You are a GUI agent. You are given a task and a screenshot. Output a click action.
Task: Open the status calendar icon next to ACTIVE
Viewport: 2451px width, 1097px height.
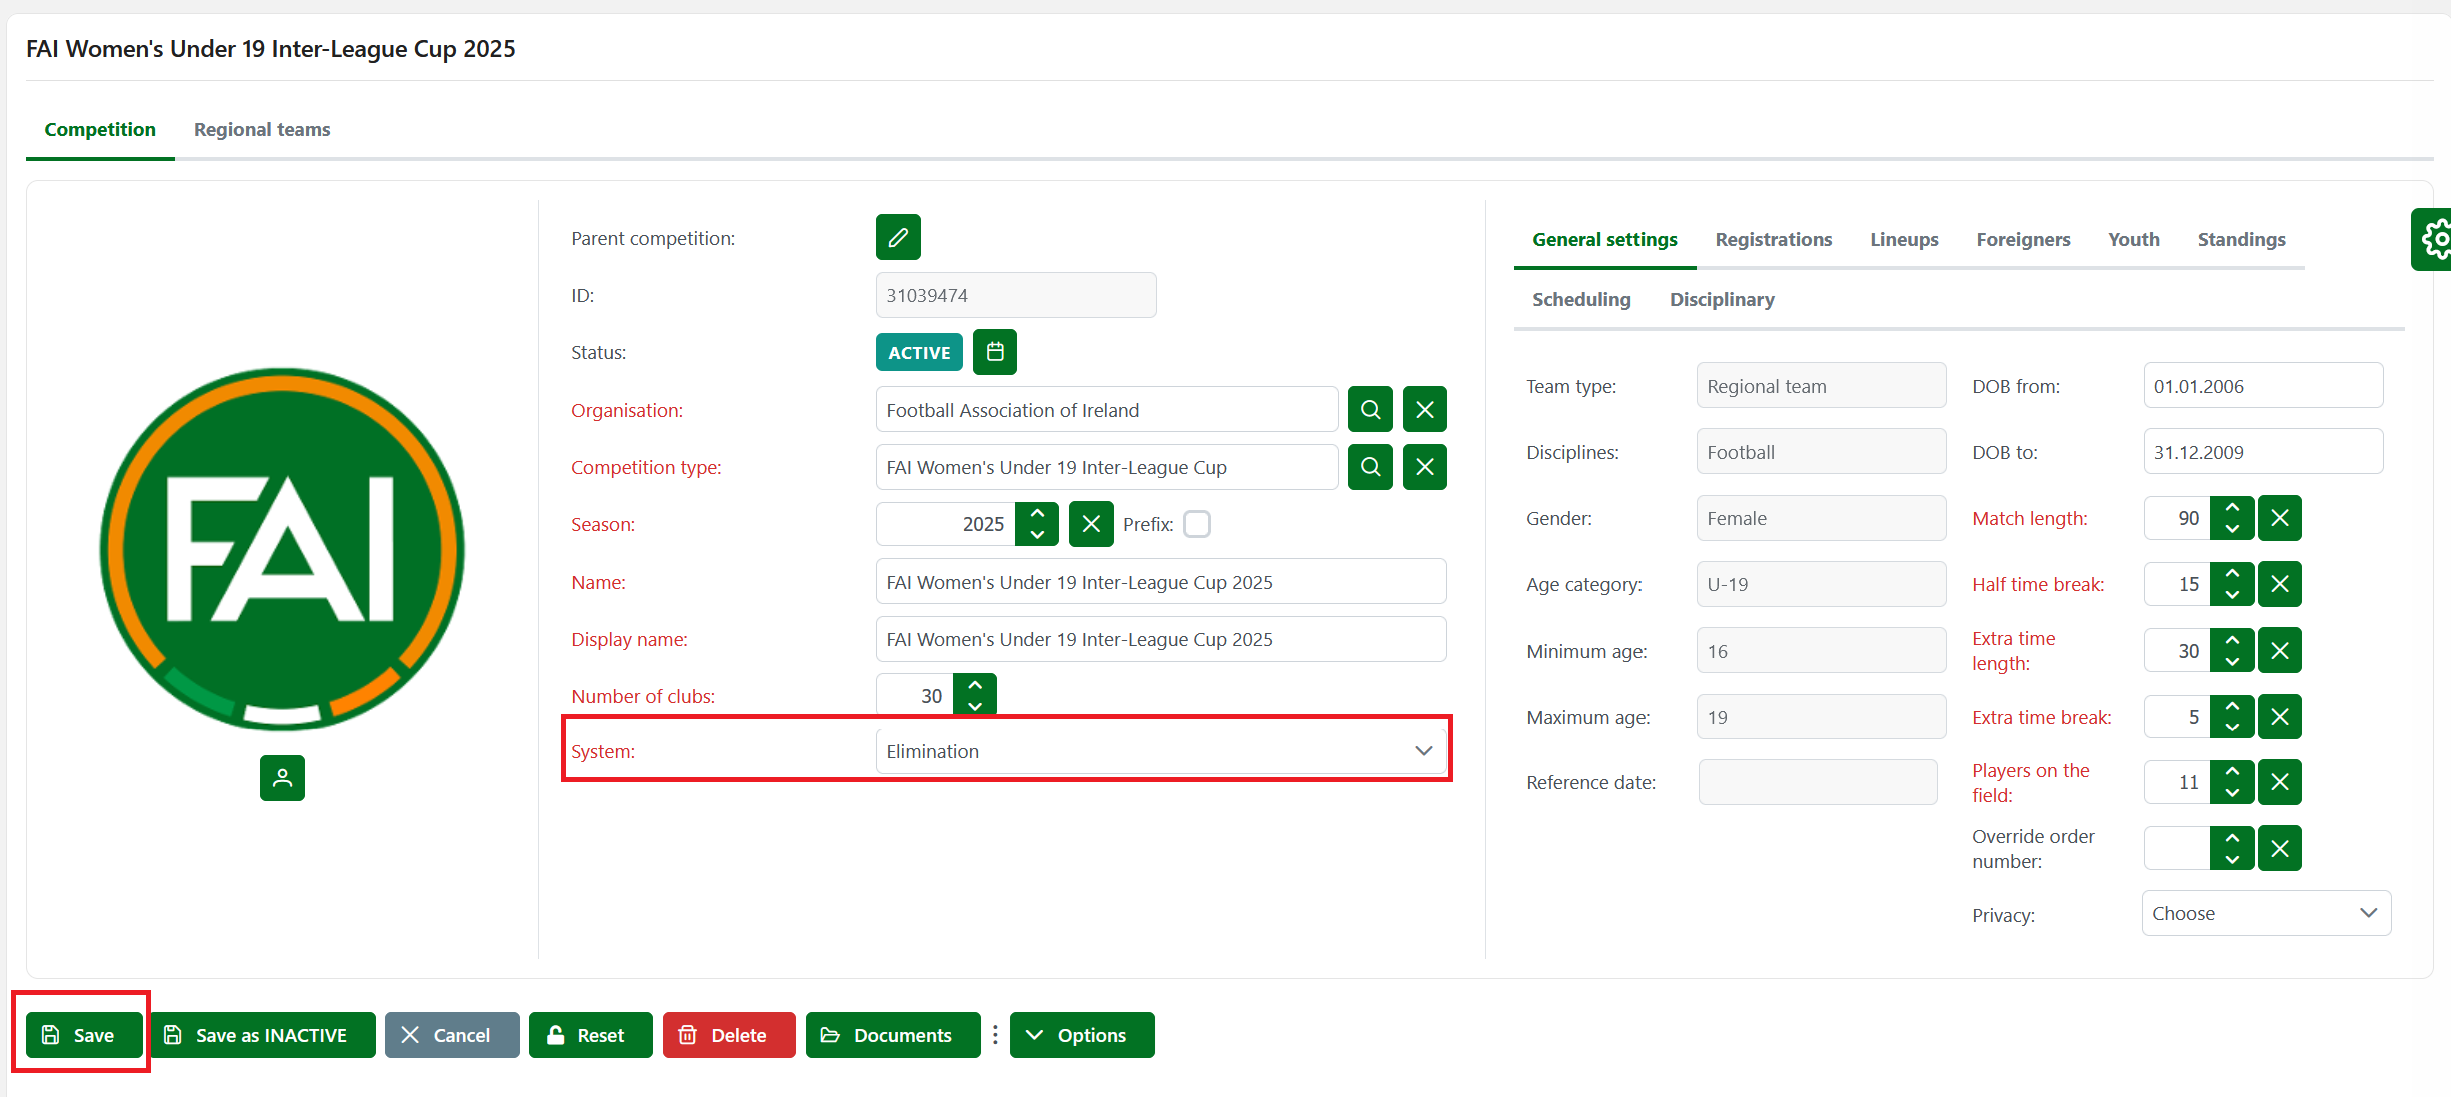click(x=994, y=352)
